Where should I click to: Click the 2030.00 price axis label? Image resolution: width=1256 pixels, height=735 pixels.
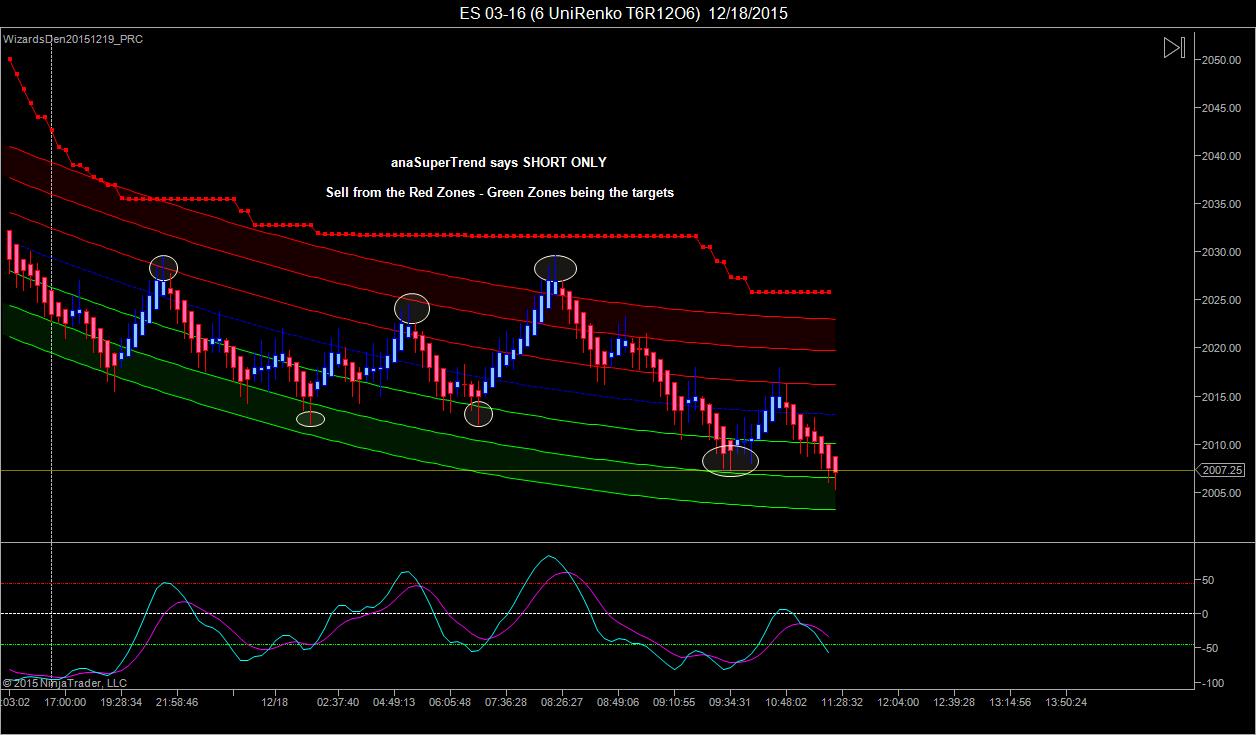coord(1221,252)
